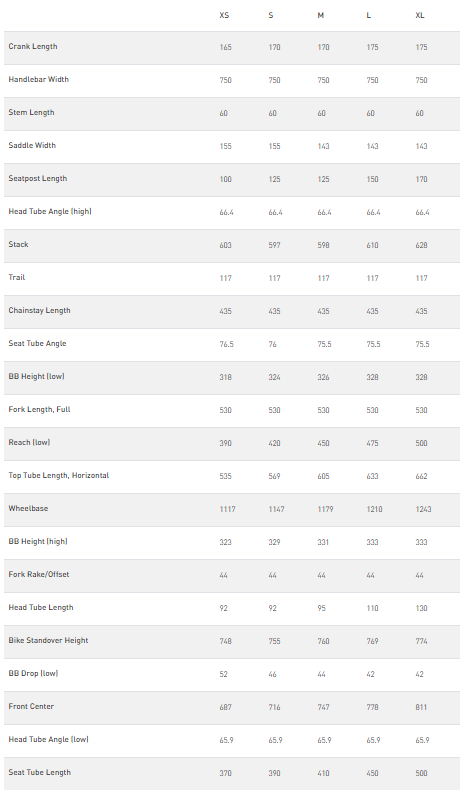The height and width of the screenshot is (792, 467).
Task: Select the Seatpost Length row label
Action: click(37, 178)
